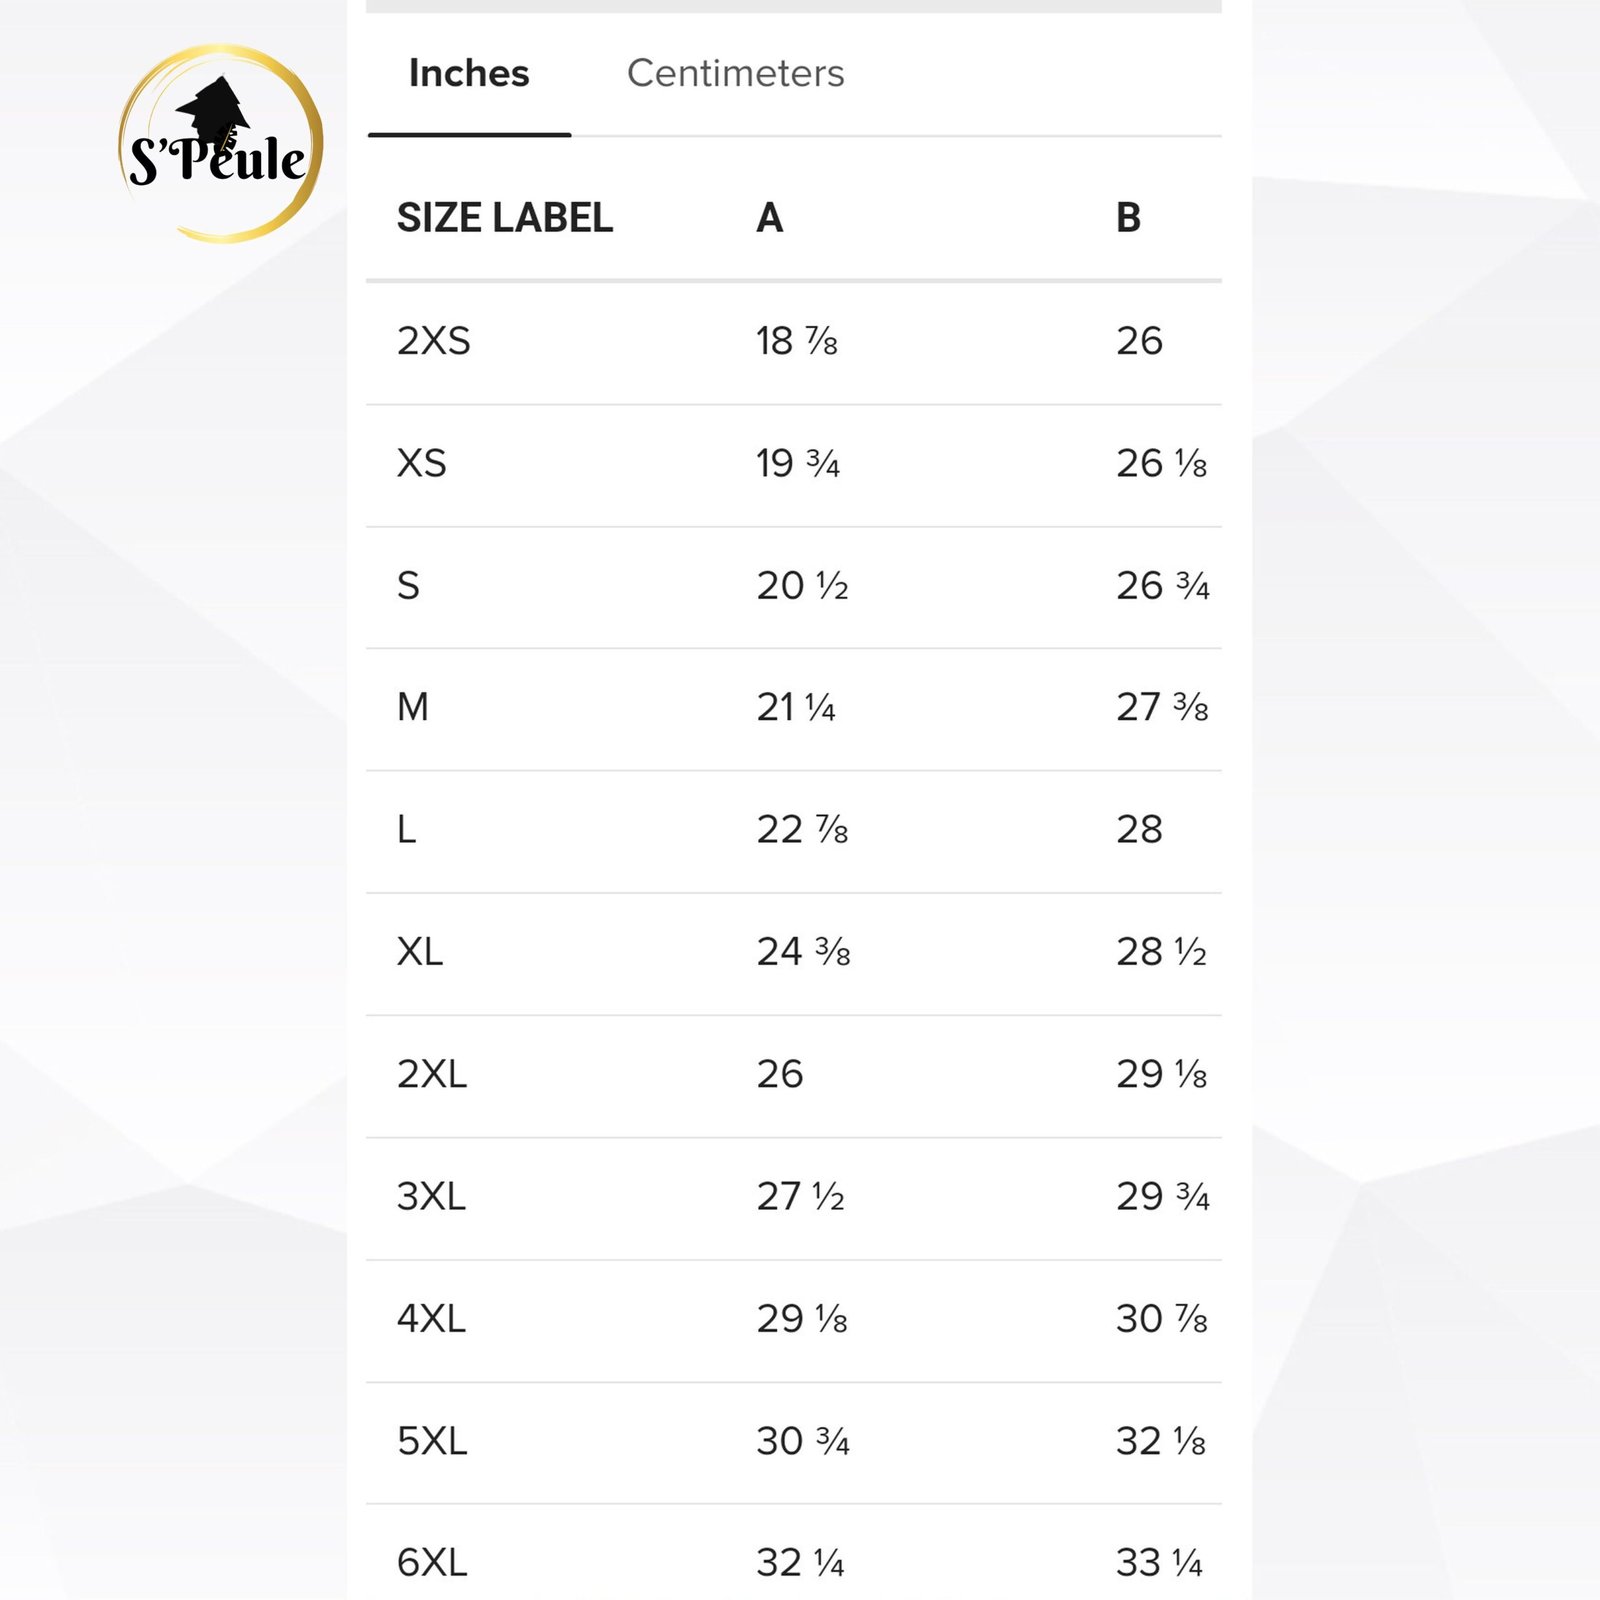Click the S'Peule brand logo
This screenshot has width=1600, height=1600.
220,145
